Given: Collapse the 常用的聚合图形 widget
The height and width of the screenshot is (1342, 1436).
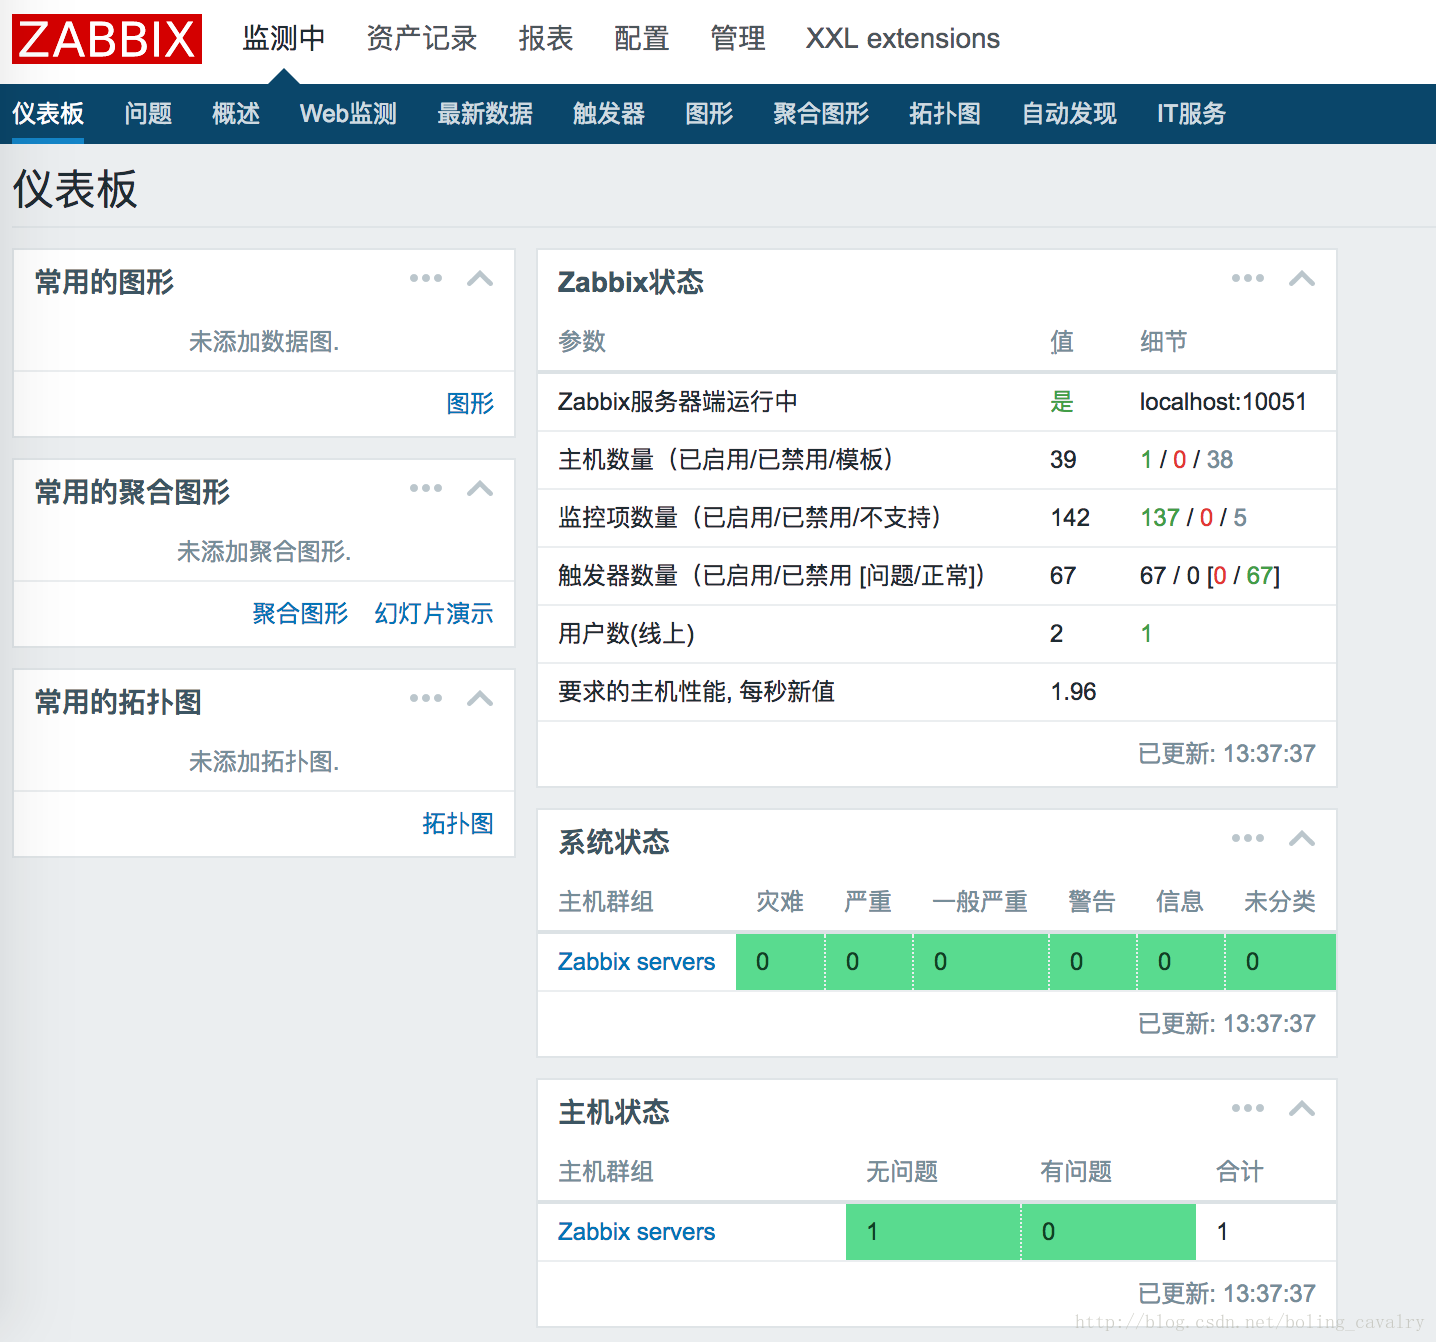Looking at the screenshot, I should coord(480,489).
